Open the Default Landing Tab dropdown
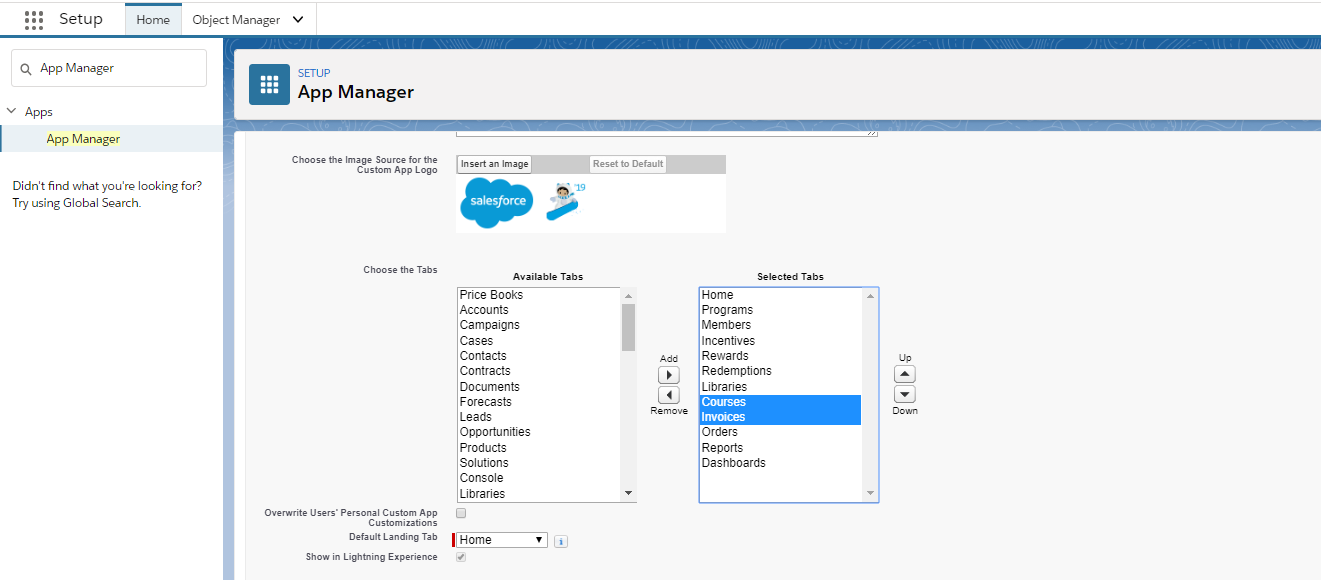The image size is (1321, 580). point(502,540)
